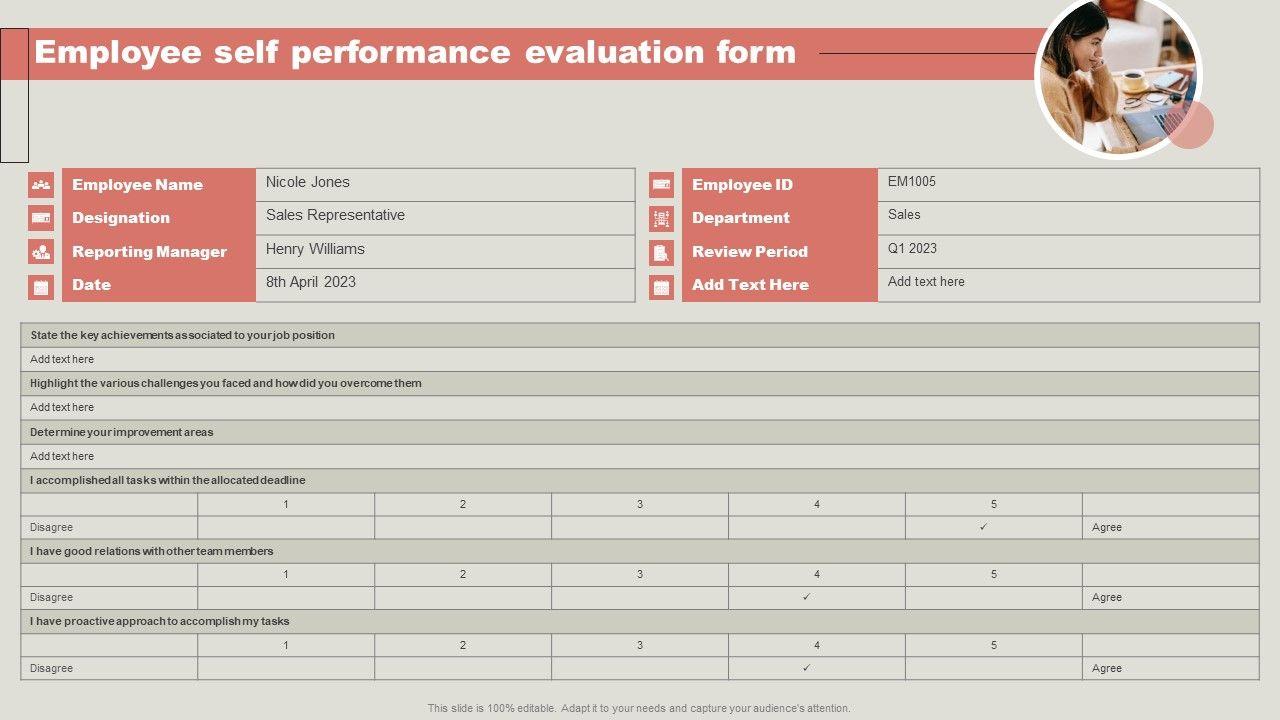Click the 'Department' label
The image size is (1280, 720).
(x=741, y=218)
